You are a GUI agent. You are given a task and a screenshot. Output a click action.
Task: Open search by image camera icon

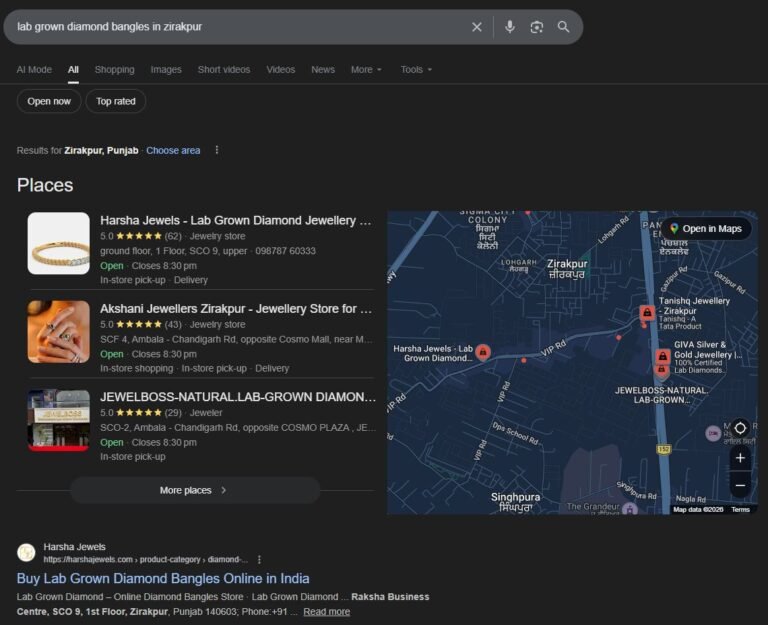[x=537, y=27]
